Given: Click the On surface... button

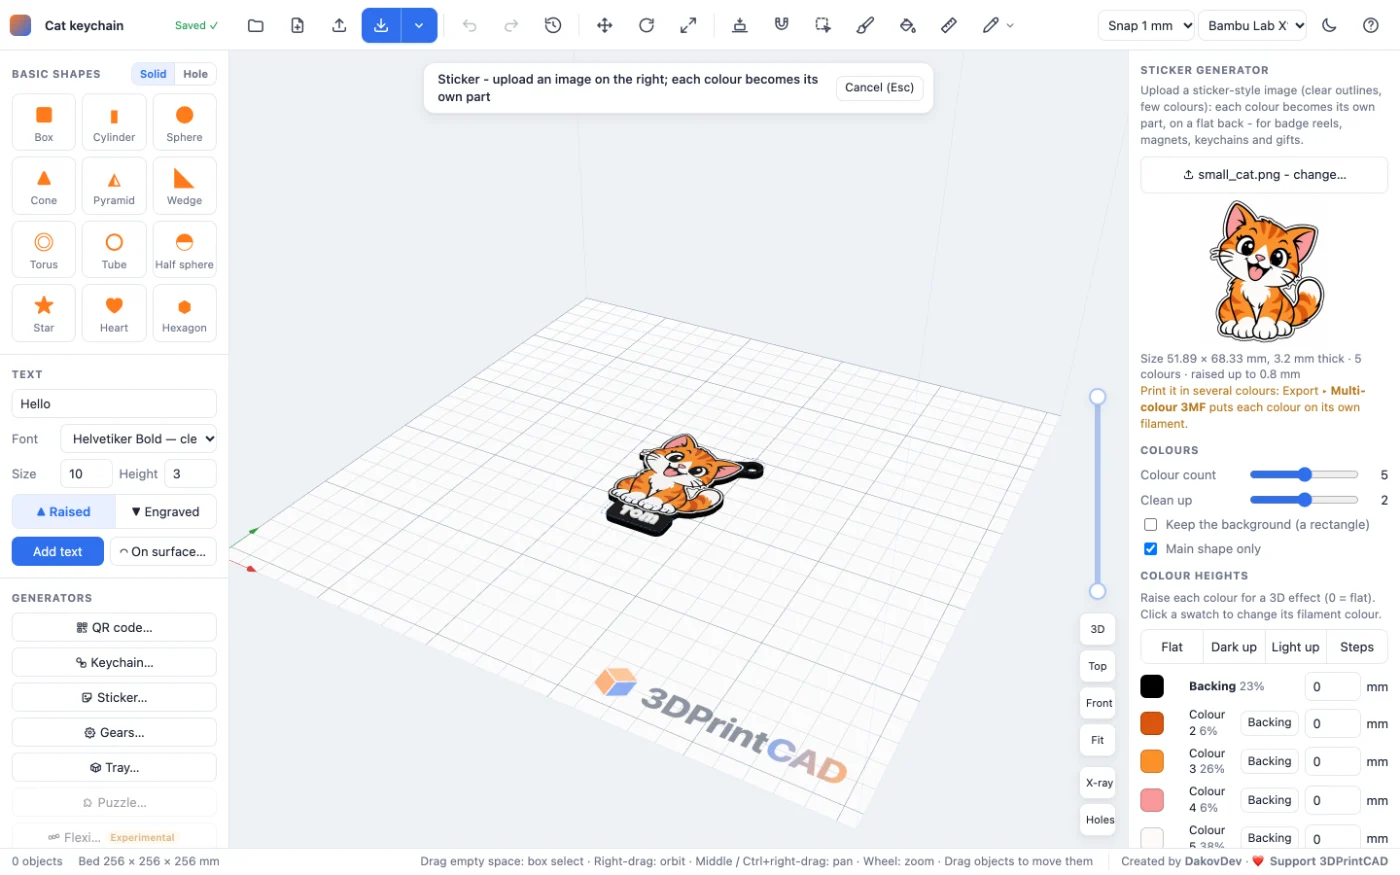Looking at the screenshot, I should 163,552.
